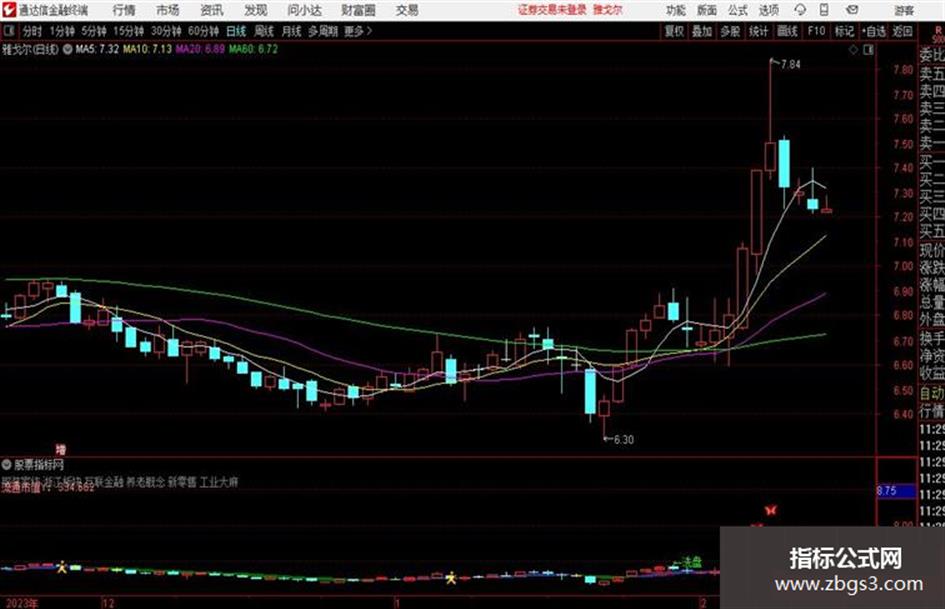Switch to the 月线 monthly tab
The width and height of the screenshot is (945, 609).
click(x=291, y=31)
